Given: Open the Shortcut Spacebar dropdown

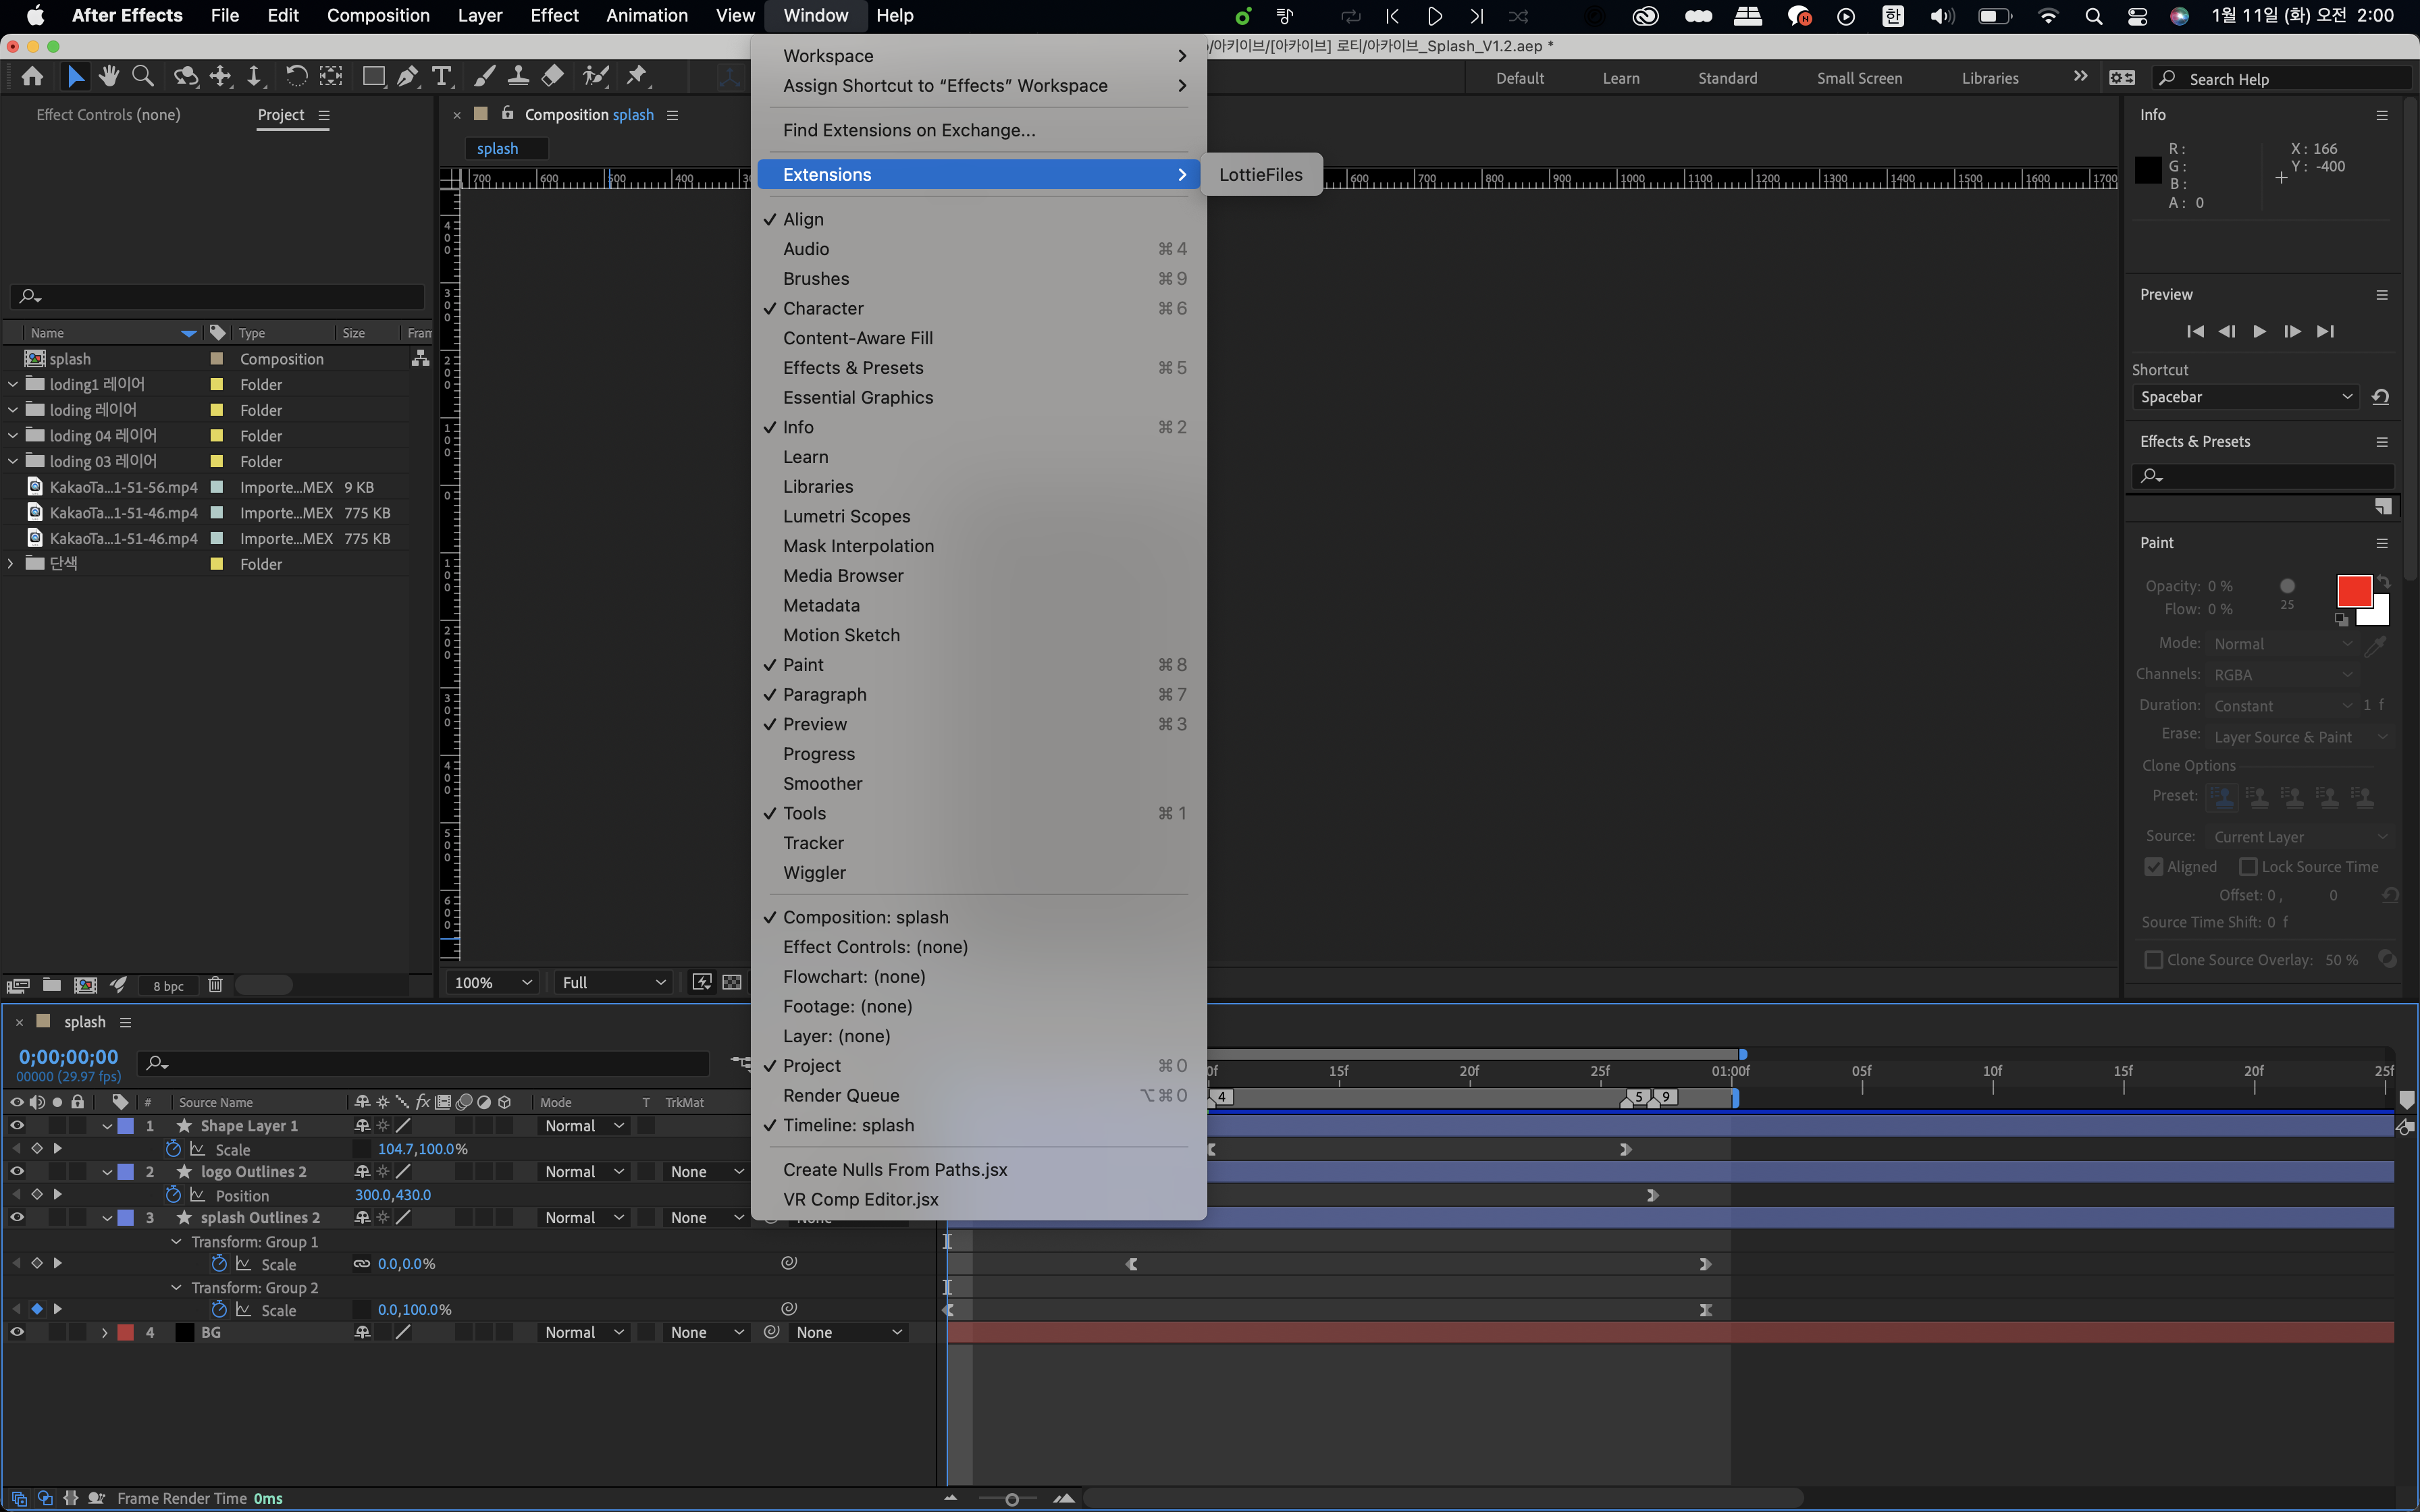Looking at the screenshot, I should coord(2245,397).
